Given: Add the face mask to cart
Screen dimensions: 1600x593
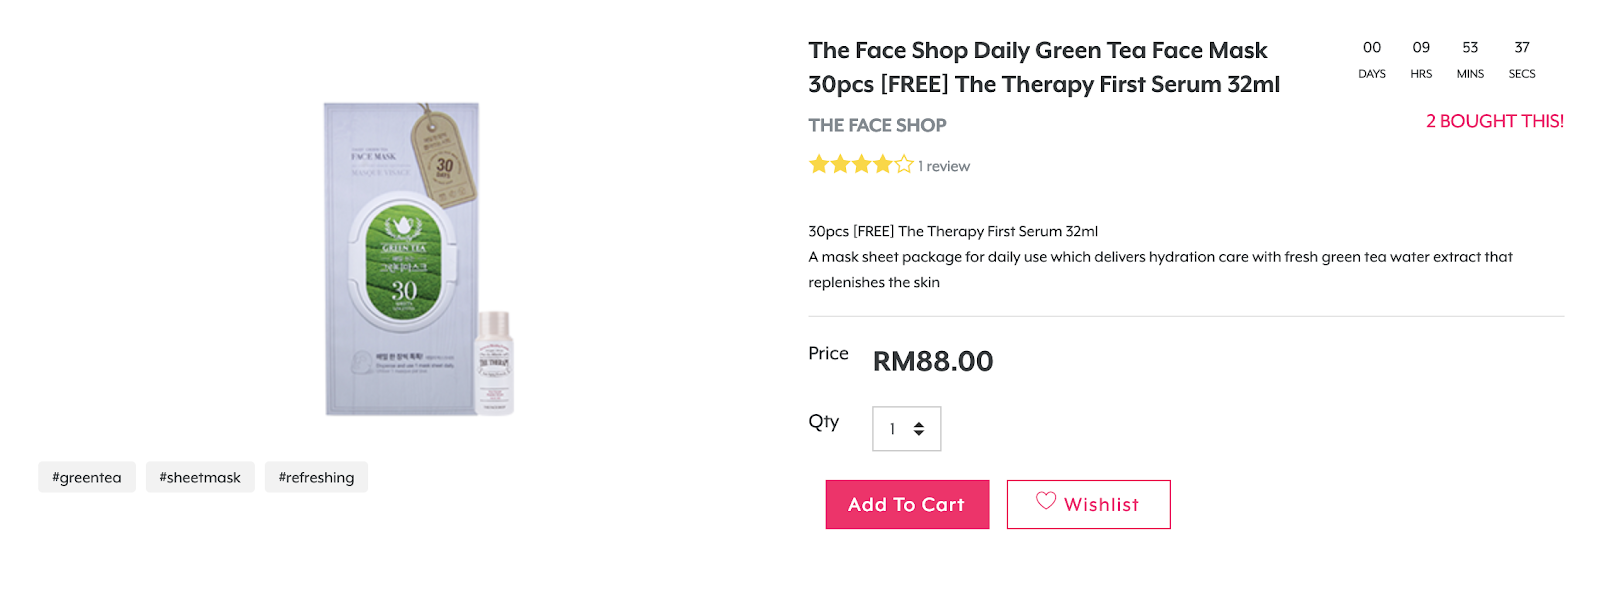Looking at the screenshot, I should tap(907, 504).
